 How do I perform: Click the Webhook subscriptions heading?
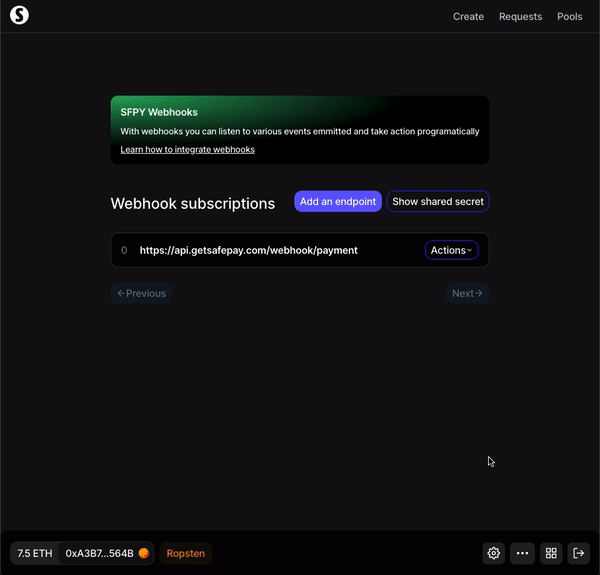click(193, 204)
